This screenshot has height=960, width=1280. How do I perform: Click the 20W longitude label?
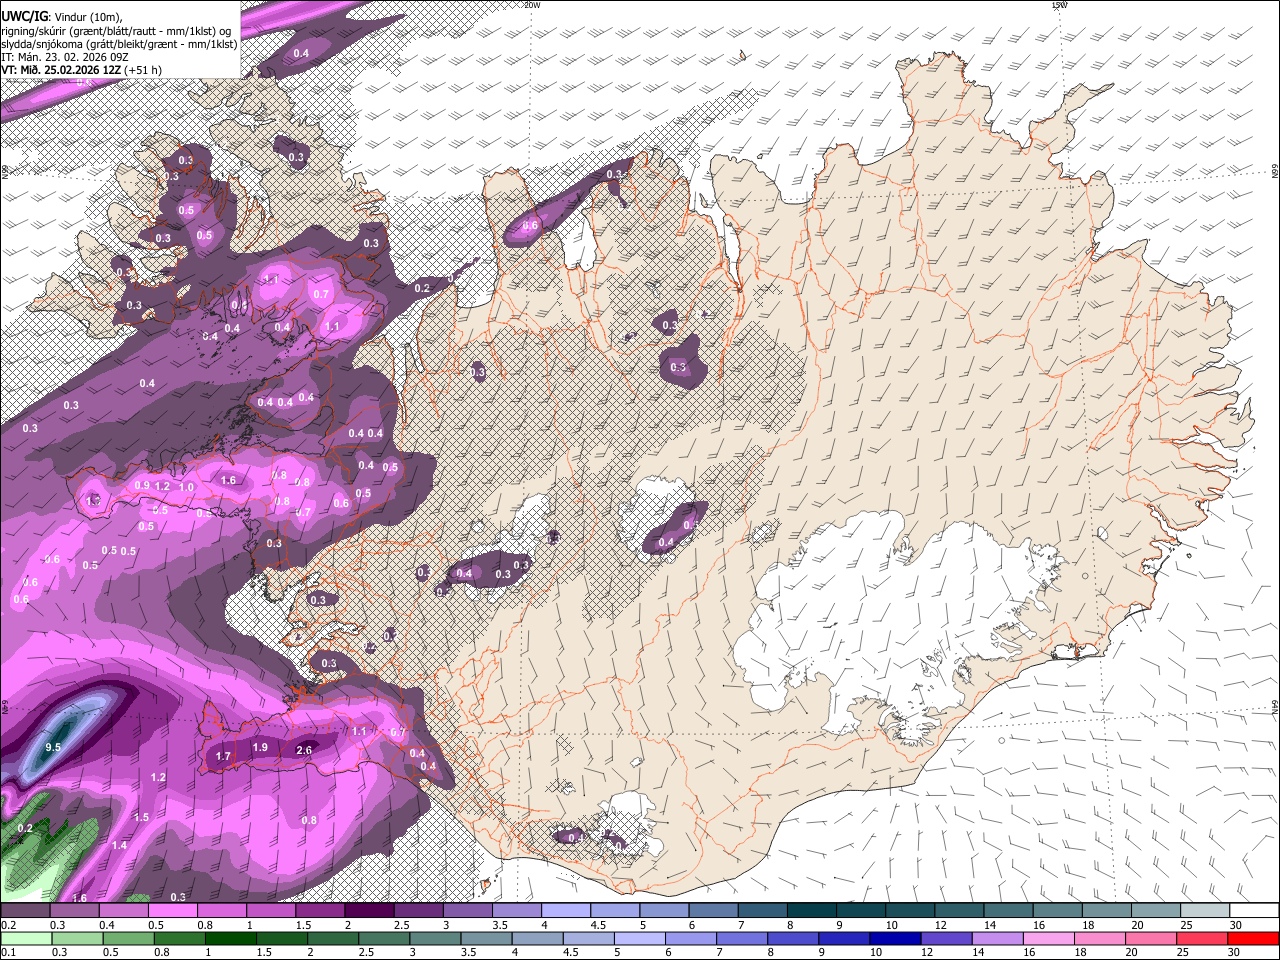[x=532, y=5]
